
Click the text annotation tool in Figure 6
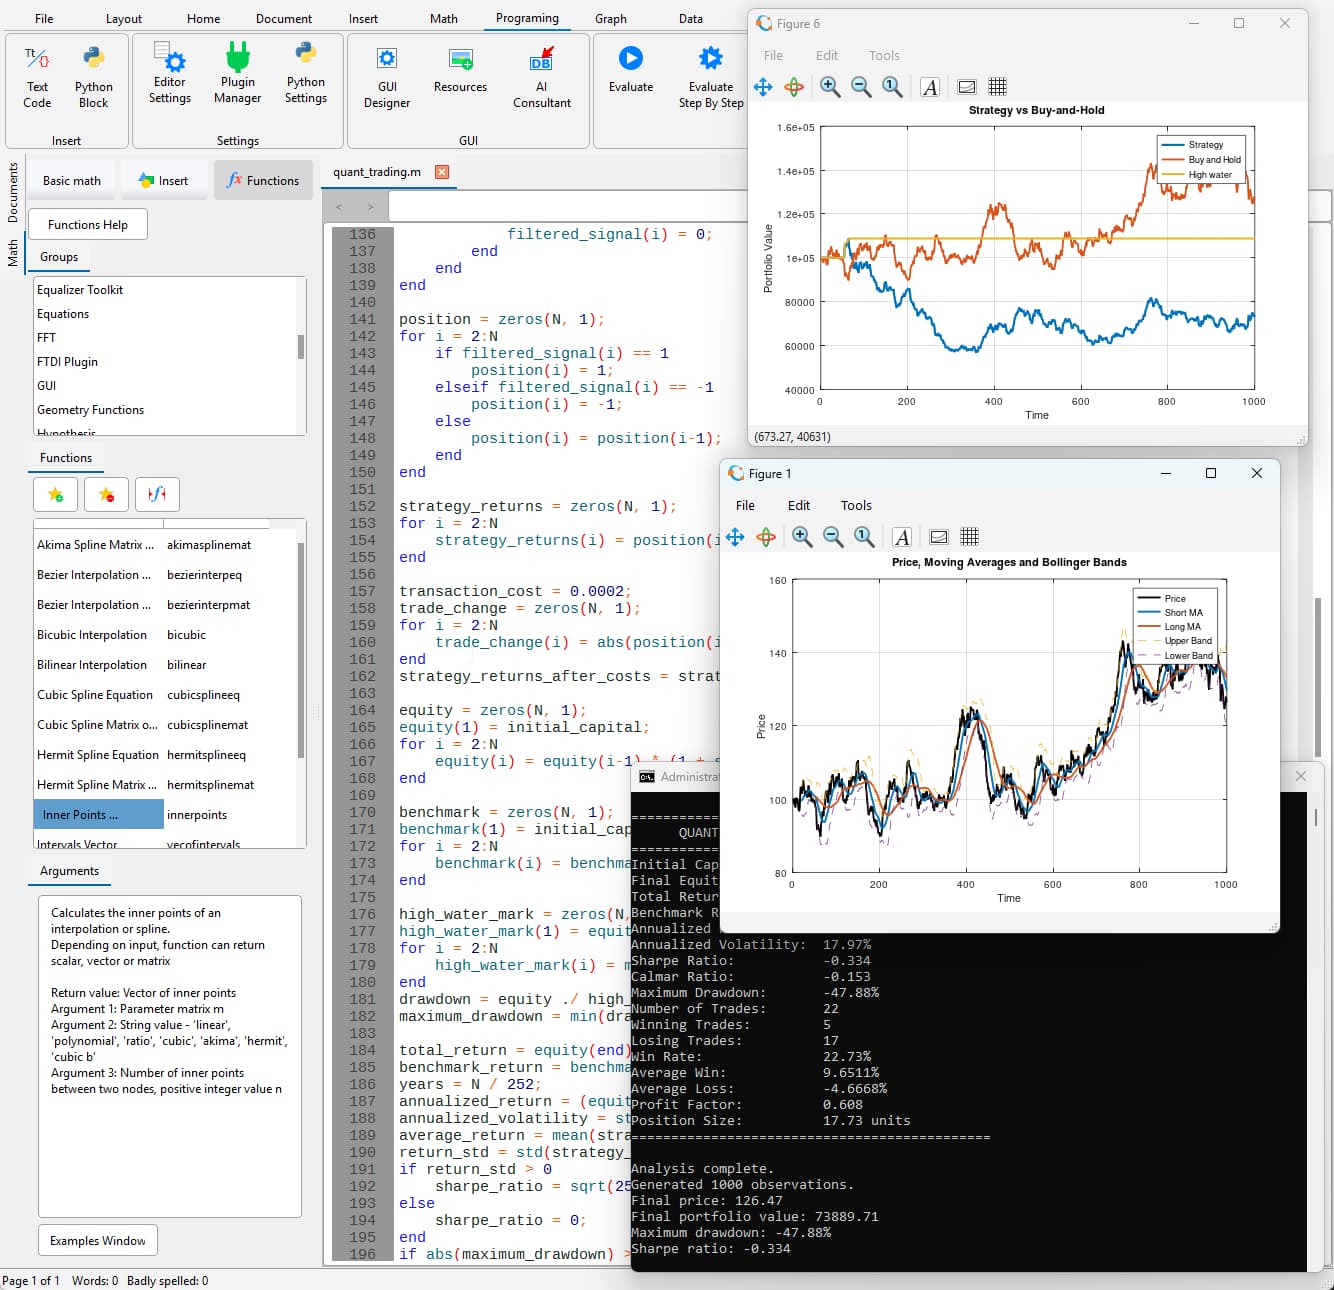click(x=930, y=87)
